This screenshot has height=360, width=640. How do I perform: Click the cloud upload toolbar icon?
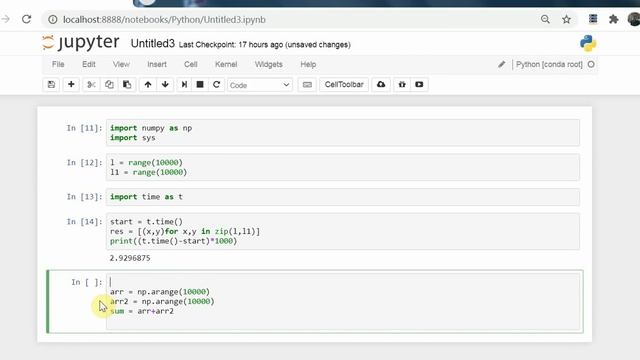click(381, 84)
